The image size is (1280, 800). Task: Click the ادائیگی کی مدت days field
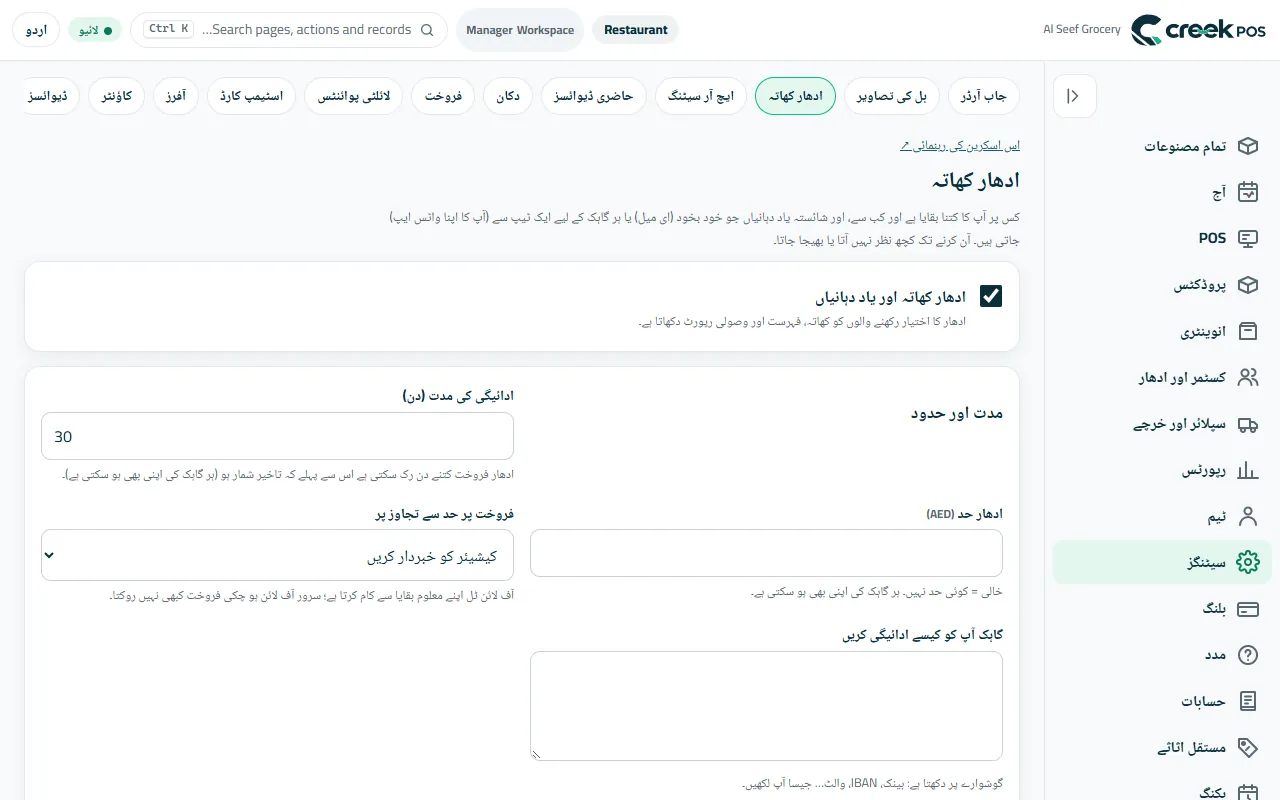pos(277,437)
